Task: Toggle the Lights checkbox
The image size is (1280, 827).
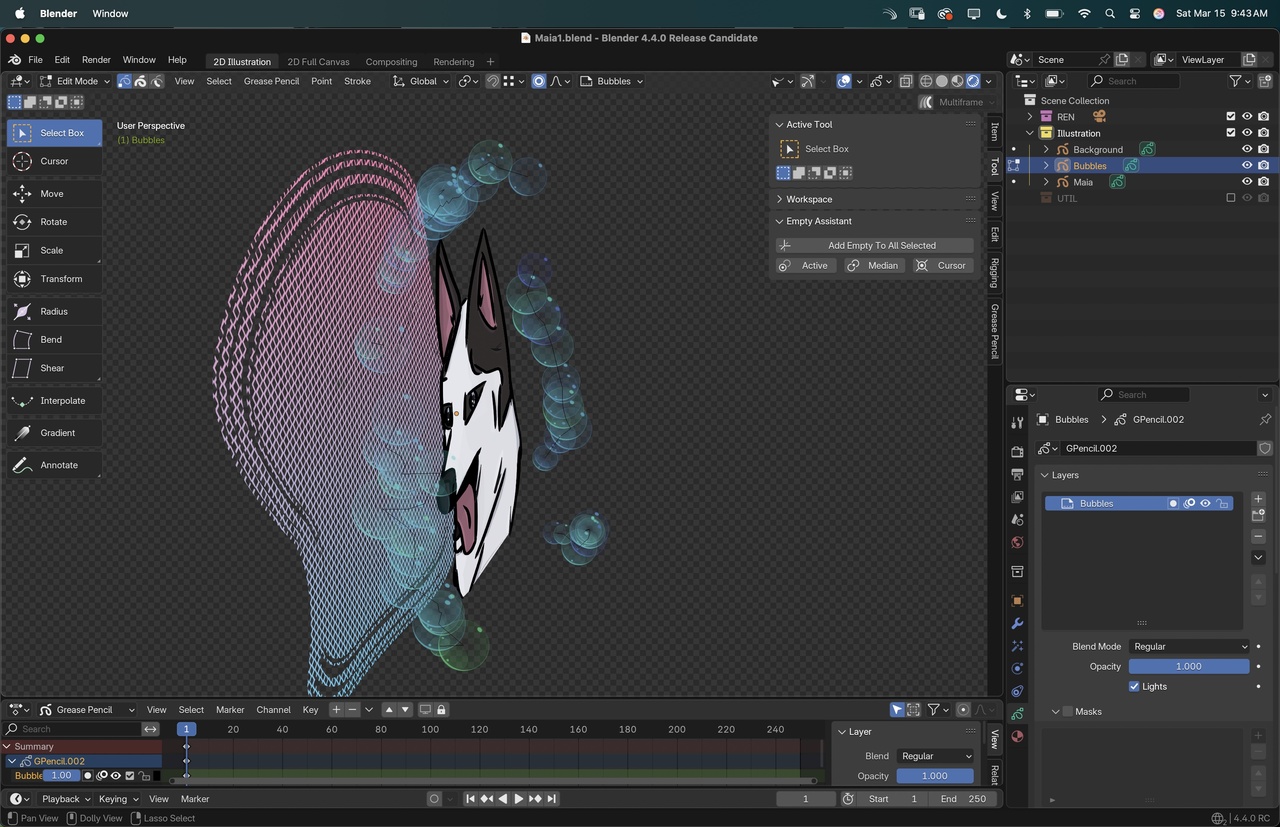Action: 1134,687
